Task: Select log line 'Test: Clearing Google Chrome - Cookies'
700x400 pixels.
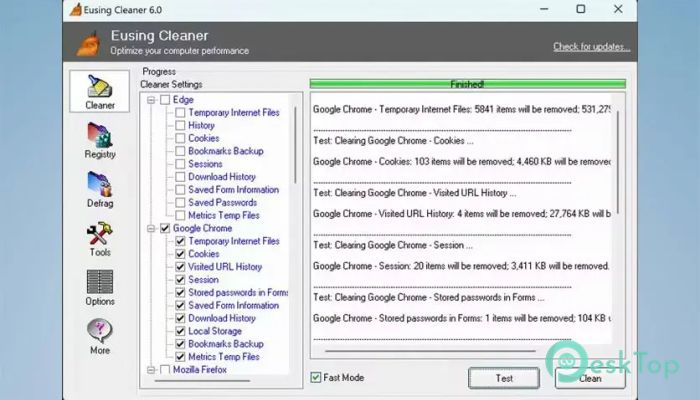Action: (x=393, y=141)
